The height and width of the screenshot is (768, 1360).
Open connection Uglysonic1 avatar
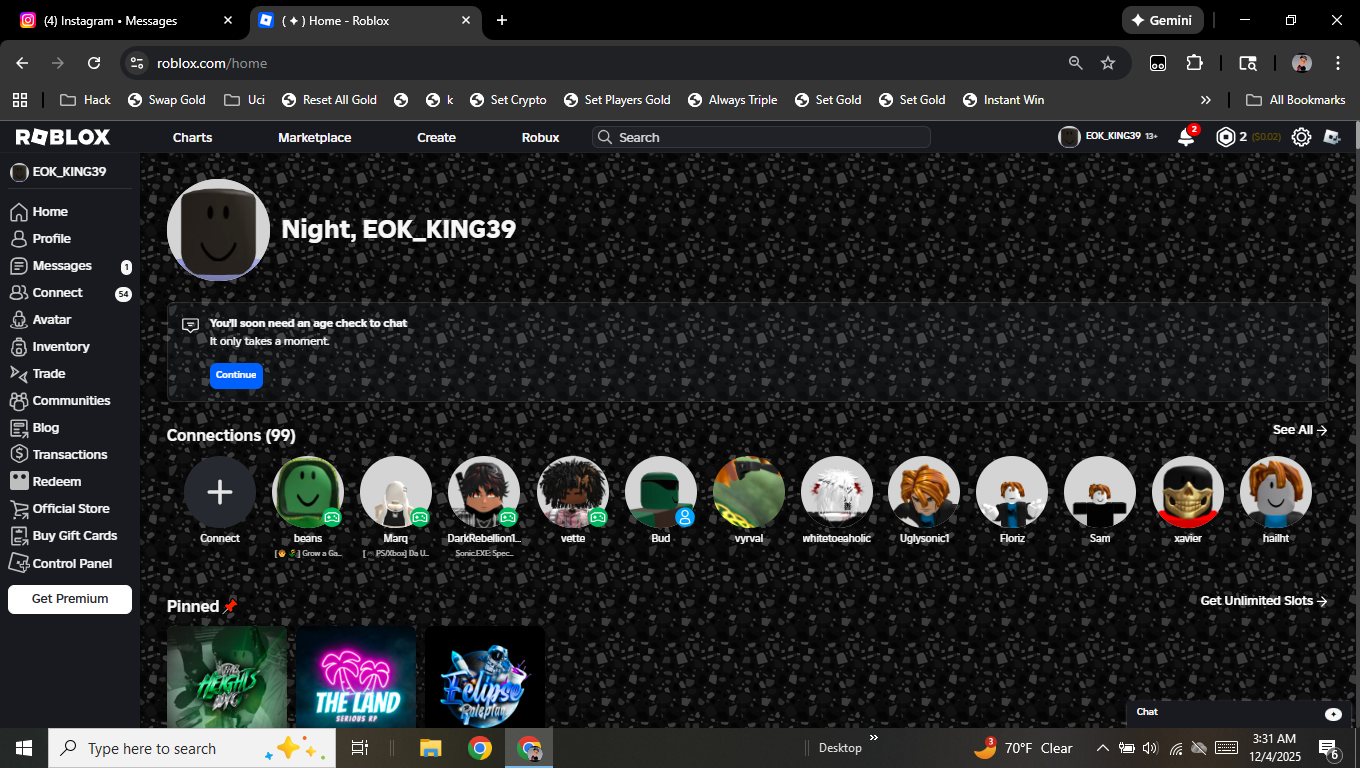tap(924, 492)
